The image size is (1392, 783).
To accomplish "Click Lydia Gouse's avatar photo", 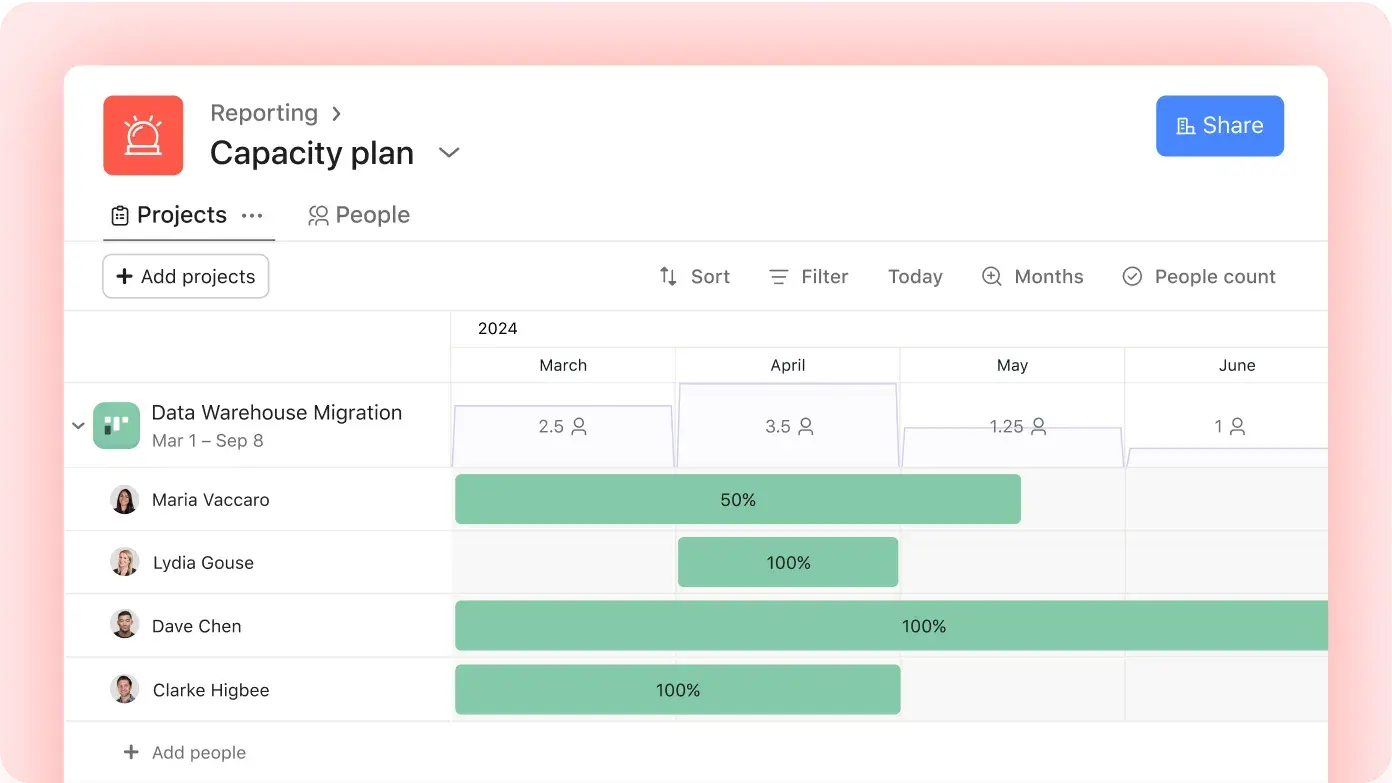I will click(x=124, y=562).
